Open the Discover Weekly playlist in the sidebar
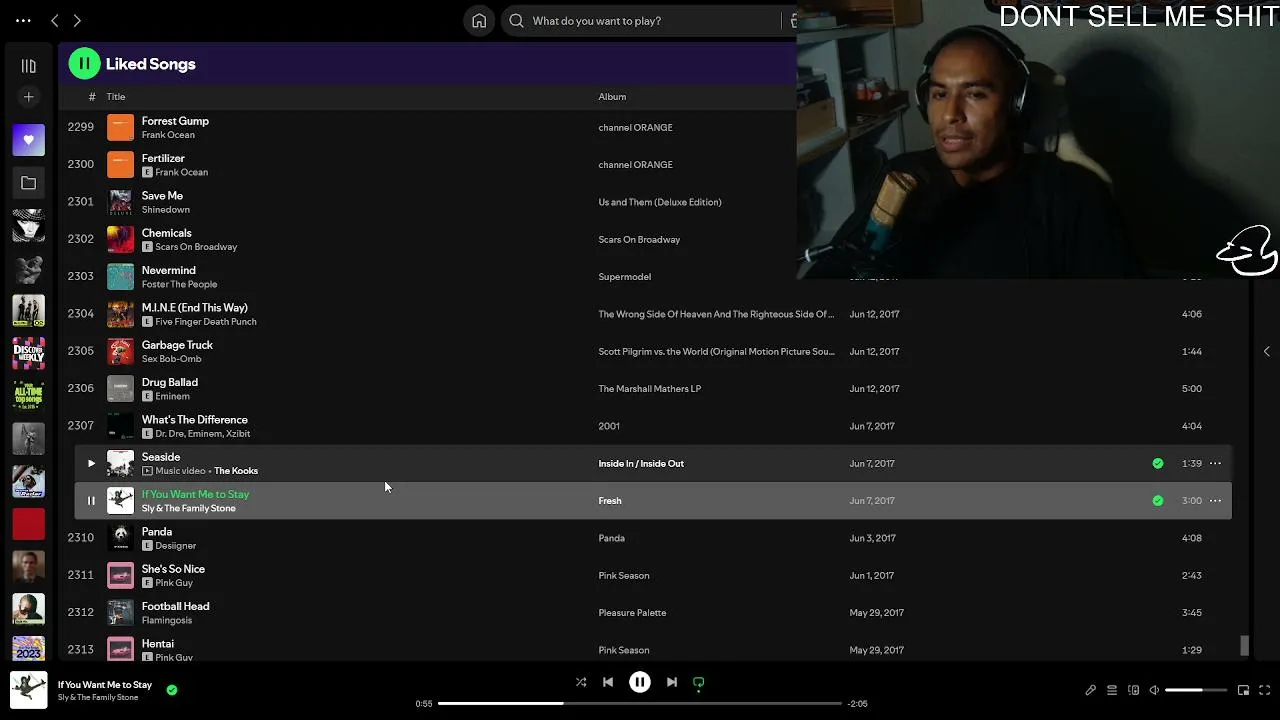The width and height of the screenshot is (1280, 720). pyautogui.click(x=29, y=353)
